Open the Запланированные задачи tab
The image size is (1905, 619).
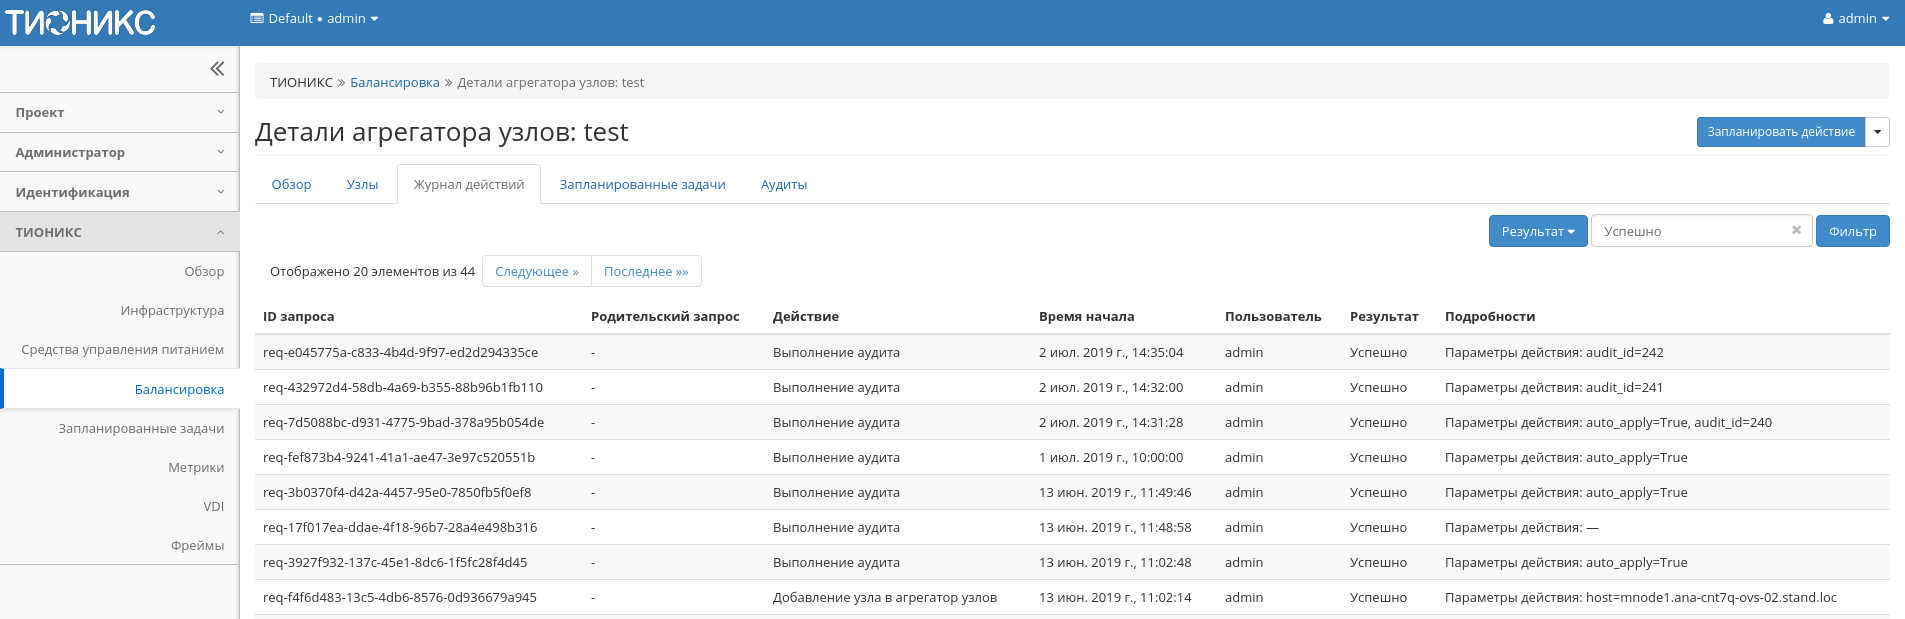[642, 185]
